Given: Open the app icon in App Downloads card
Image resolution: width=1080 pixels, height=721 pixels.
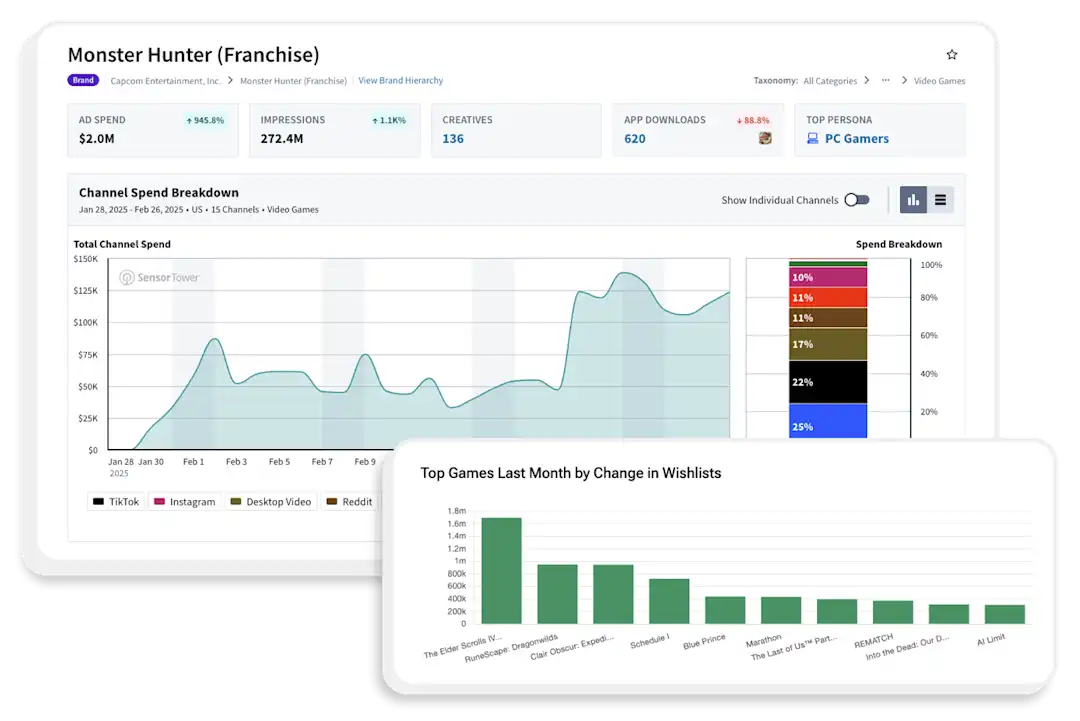Looking at the screenshot, I should click(765, 138).
